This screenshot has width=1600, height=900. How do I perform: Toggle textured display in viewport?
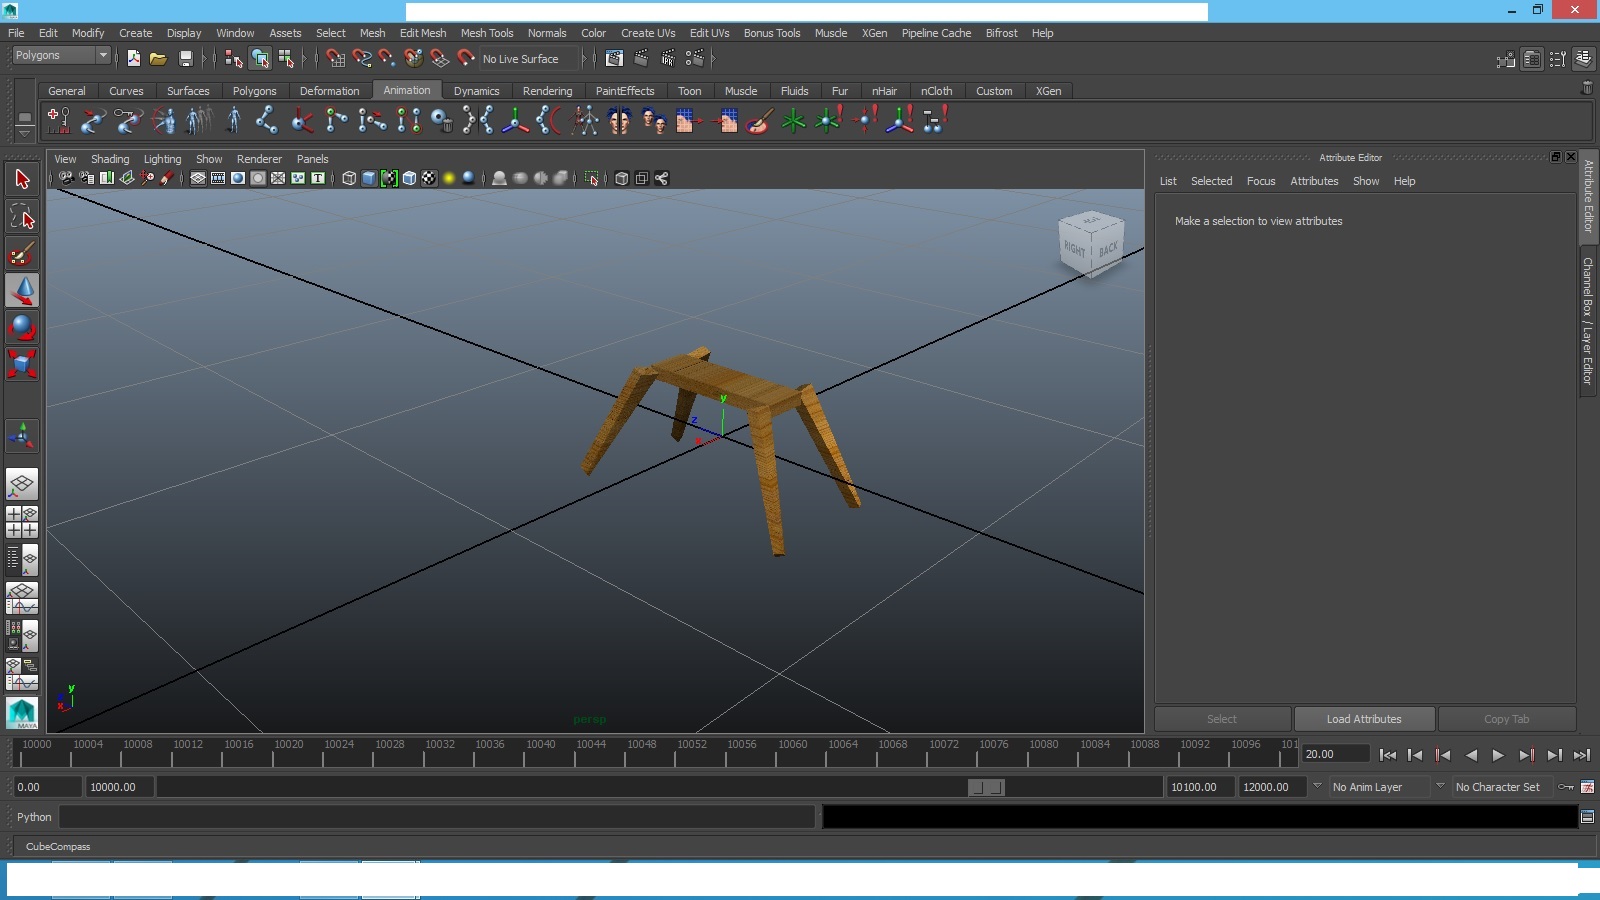[429, 178]
